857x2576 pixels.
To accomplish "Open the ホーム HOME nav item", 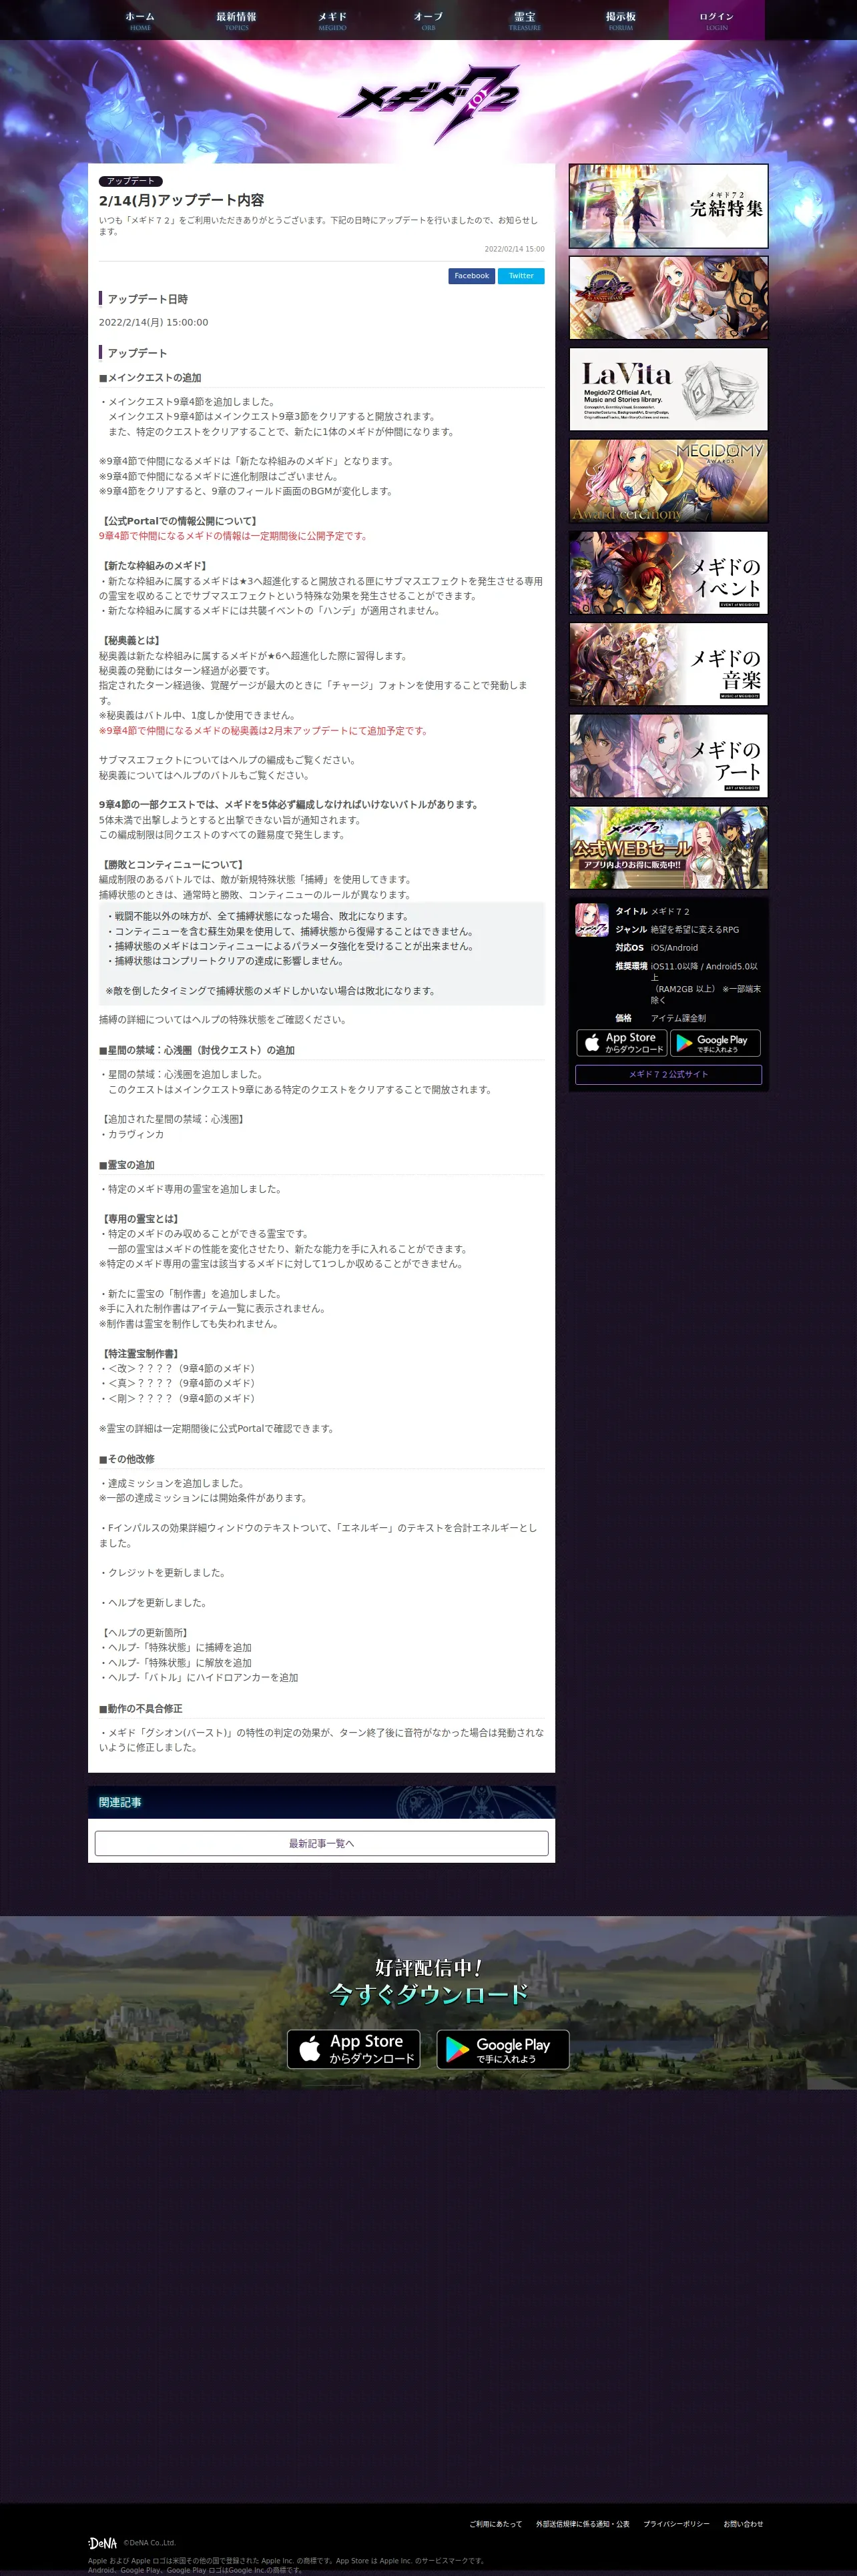I will click(x=140, y=20).
